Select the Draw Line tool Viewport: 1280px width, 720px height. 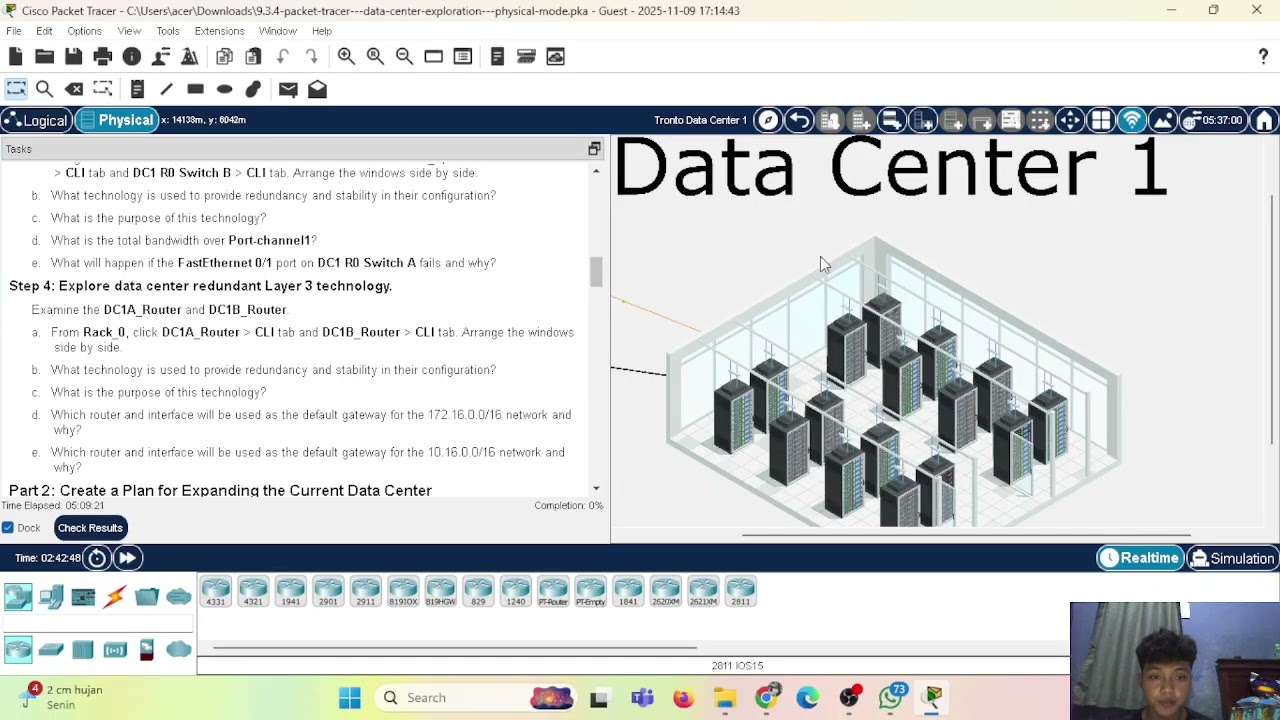pyautogui.click(x=166, y=89)
